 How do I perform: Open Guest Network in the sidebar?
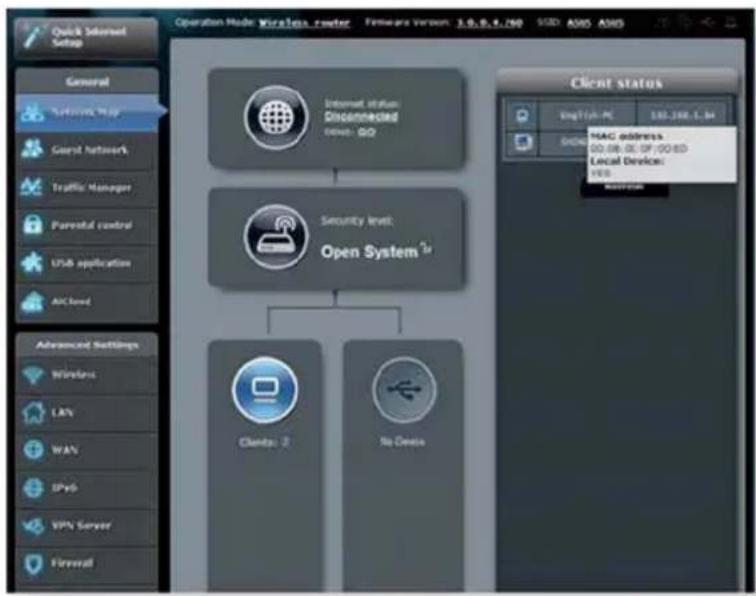(x=87, y=150)
